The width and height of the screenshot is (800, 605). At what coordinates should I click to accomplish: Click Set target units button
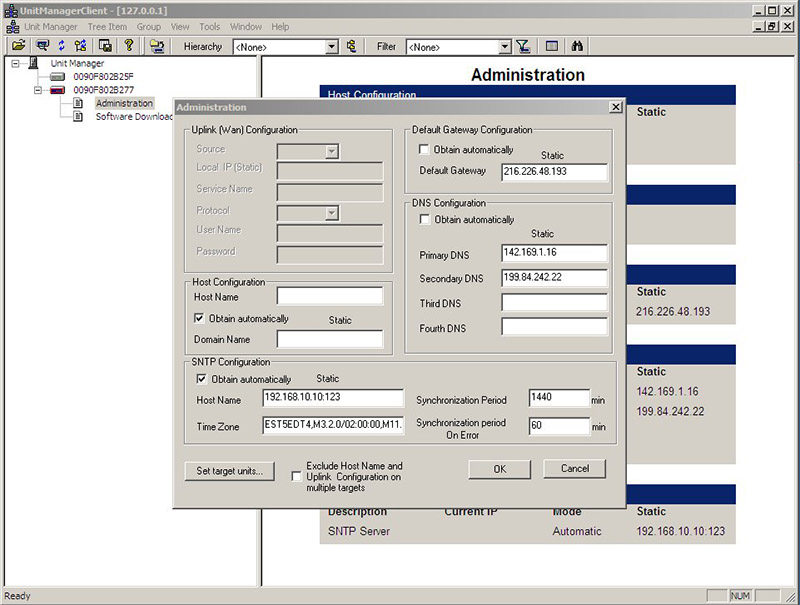pyautogui.click(x=230, y=471)
